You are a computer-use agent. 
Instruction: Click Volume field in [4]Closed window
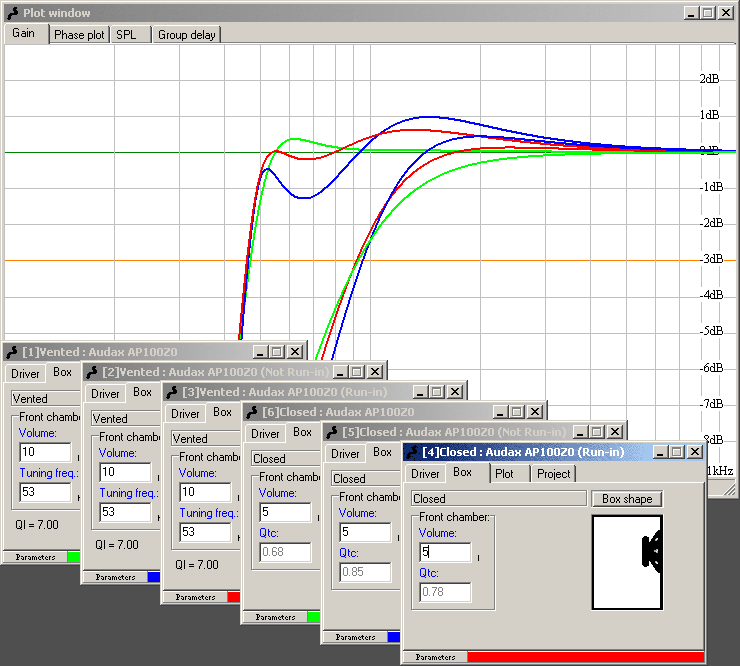click(445, 552)
